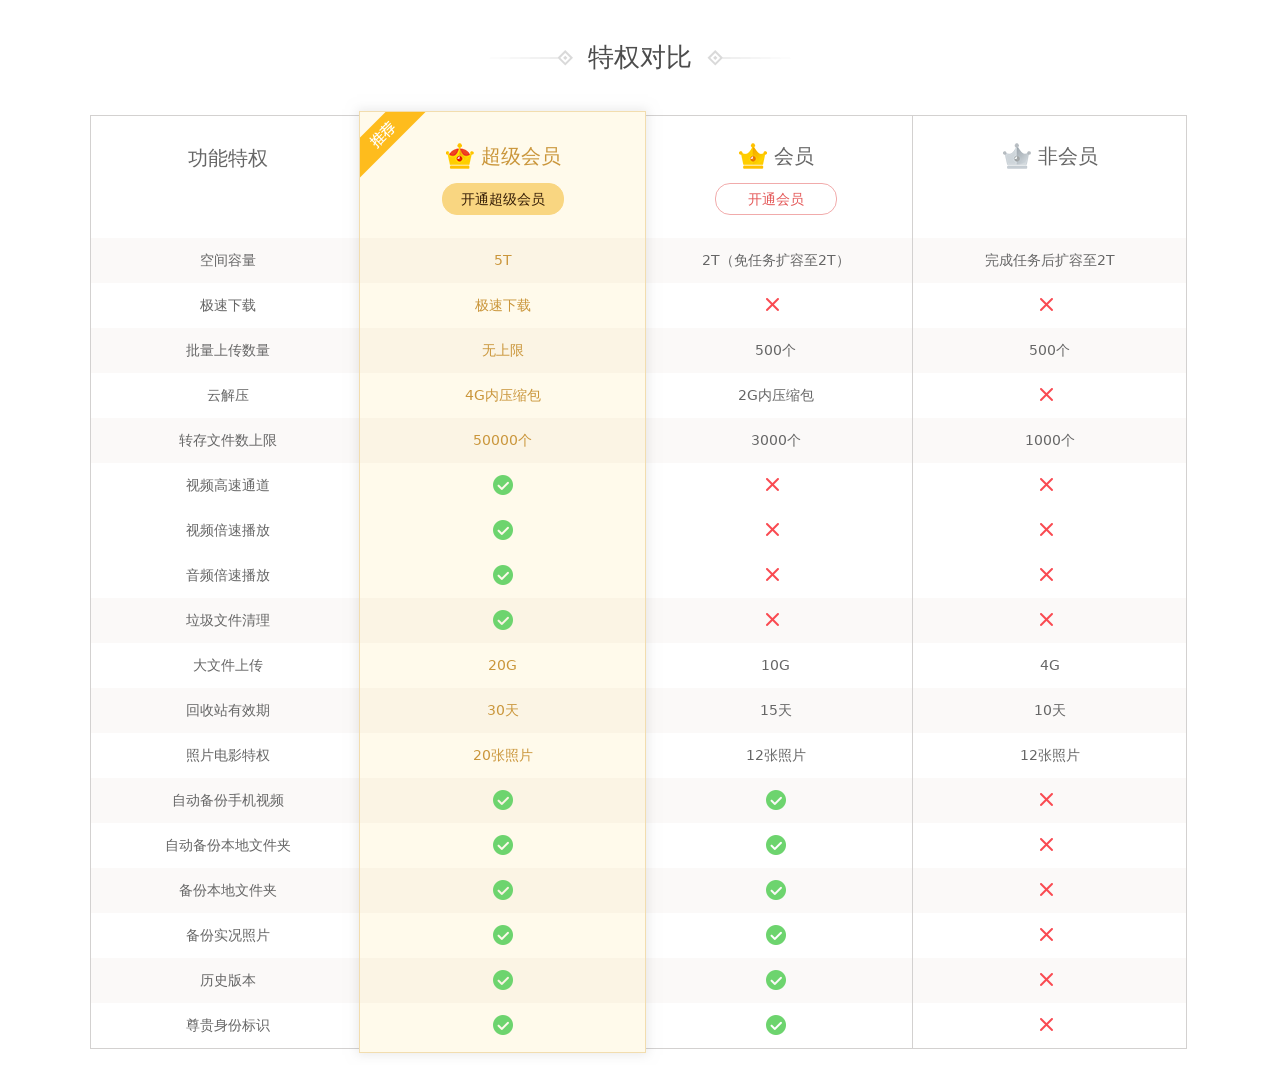Image resolution: width=1280 pixels, height=1065 pixels.
Task: Select the 非会员 column header
Action: pyautogui.click(x=1049, y=156)
